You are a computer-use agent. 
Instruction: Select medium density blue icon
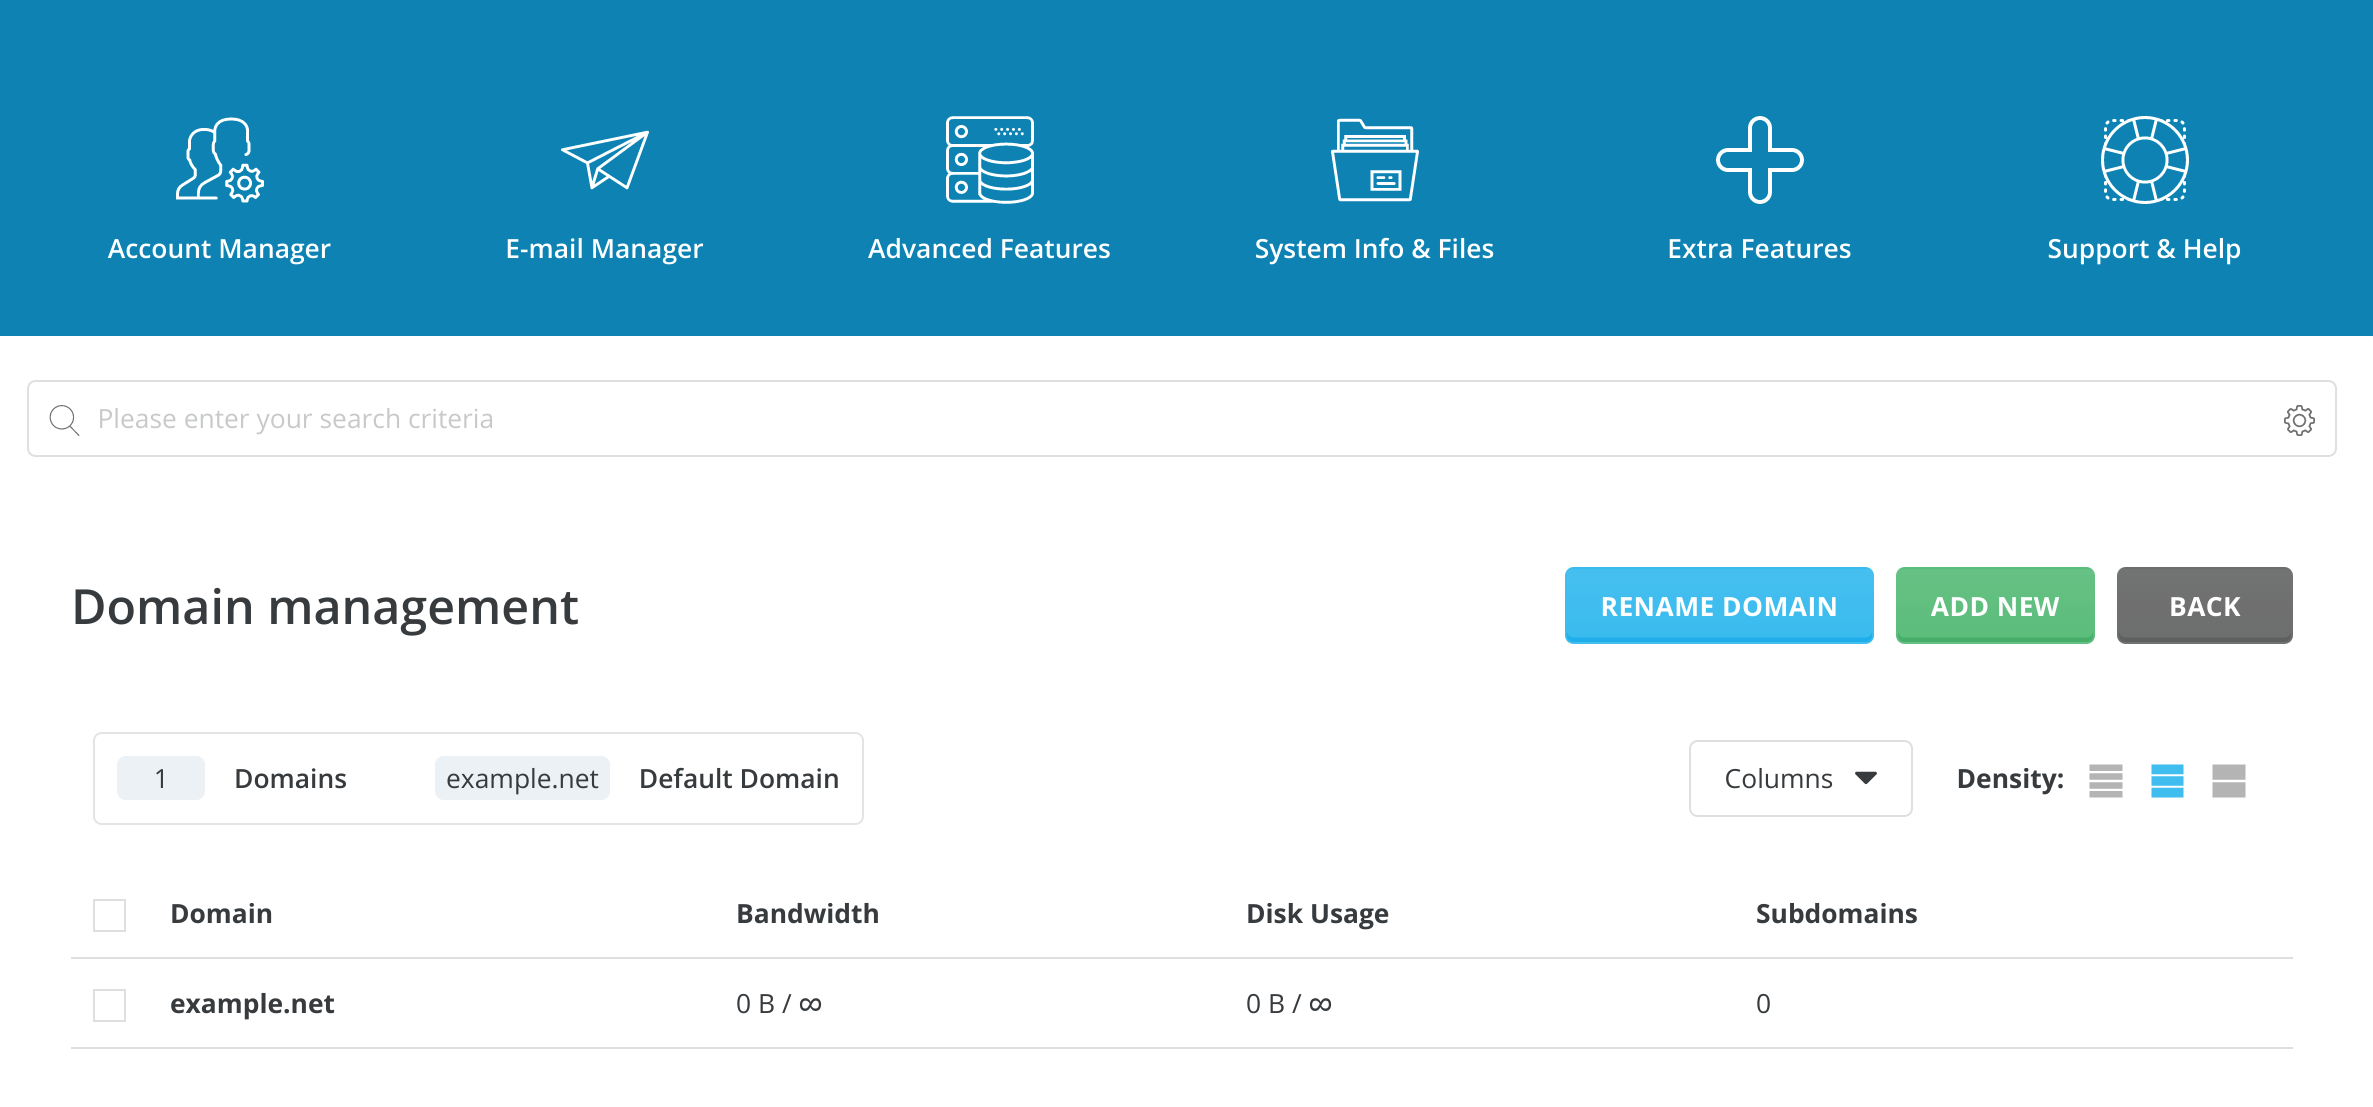[x=2167, y=780]
